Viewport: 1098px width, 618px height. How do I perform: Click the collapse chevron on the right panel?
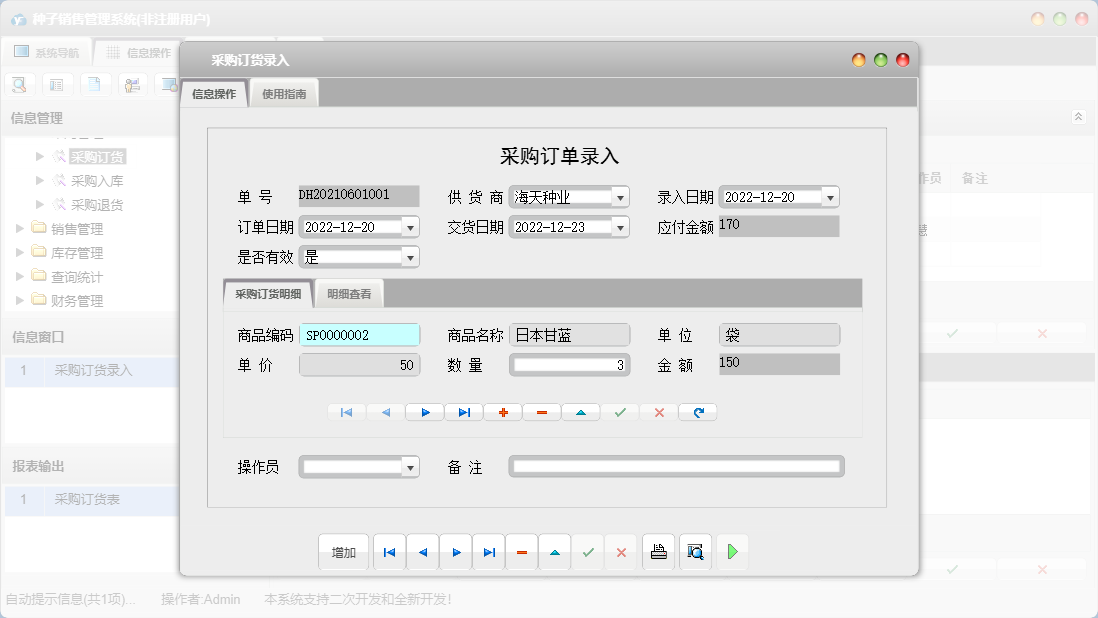click(1078, 116)
